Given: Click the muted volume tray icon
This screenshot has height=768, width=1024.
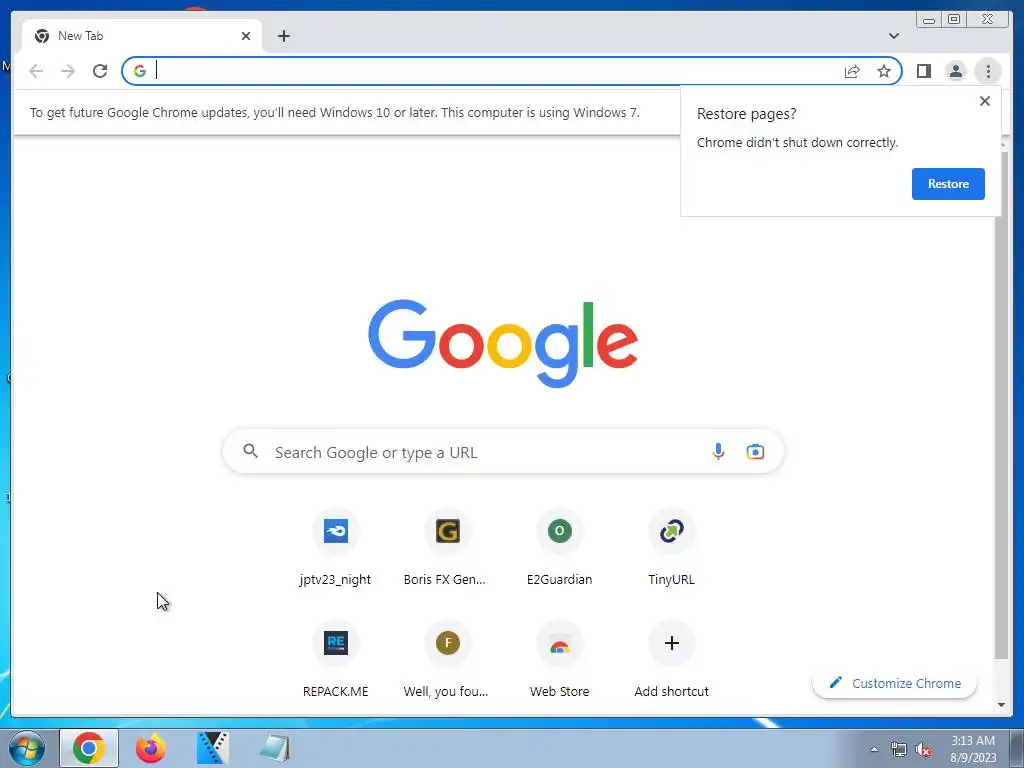Looking at the screenshot, I should point(923,750).
